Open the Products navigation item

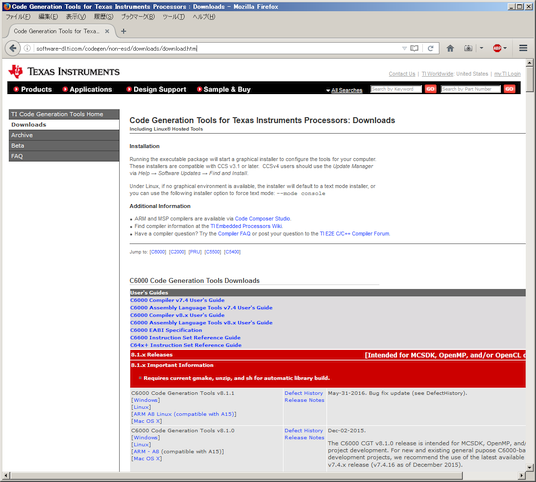(32, 89)
